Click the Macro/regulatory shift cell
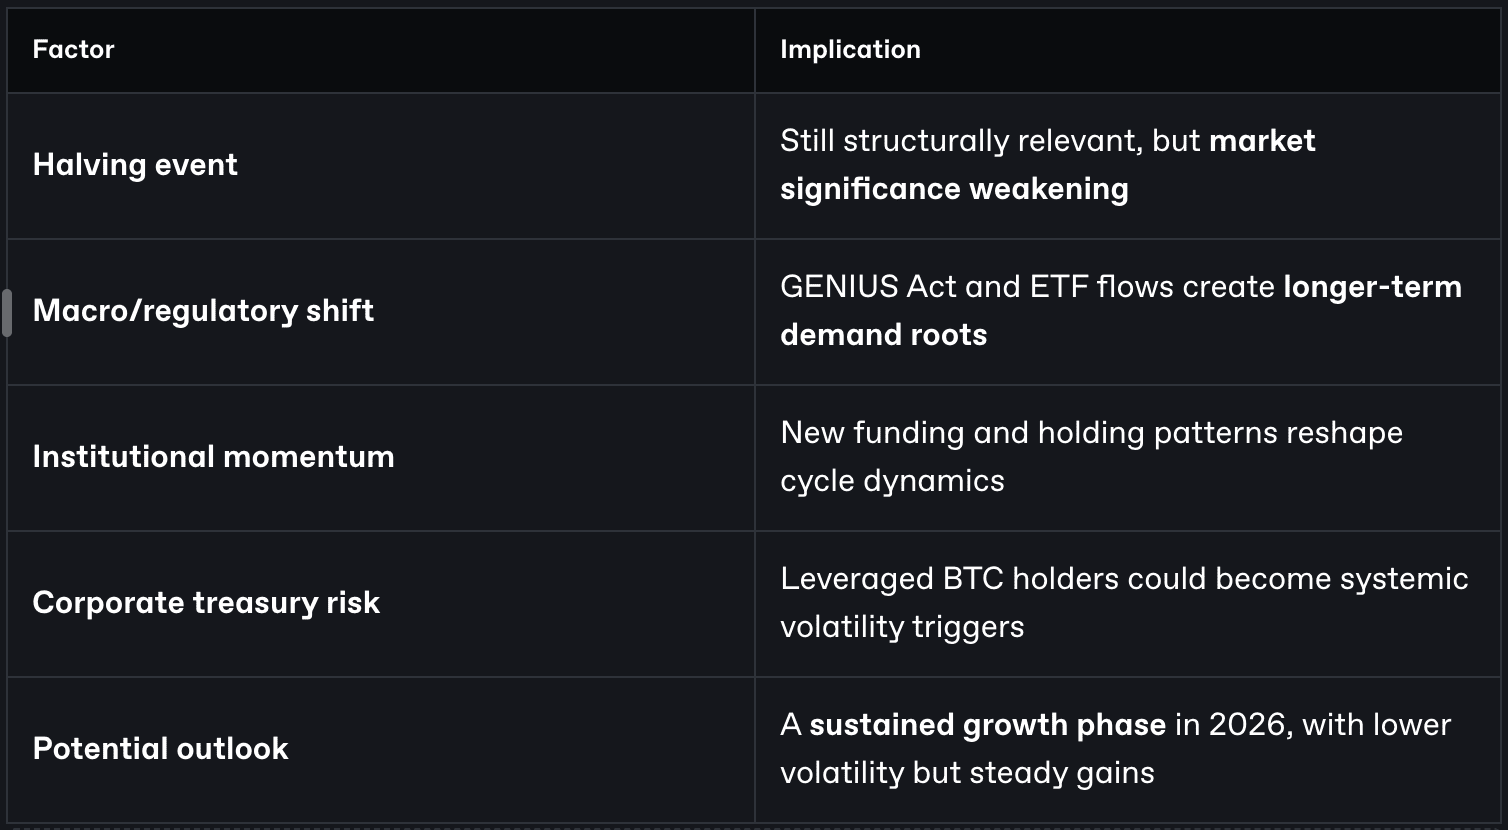The image size is (1508, 830). point(203,311)
